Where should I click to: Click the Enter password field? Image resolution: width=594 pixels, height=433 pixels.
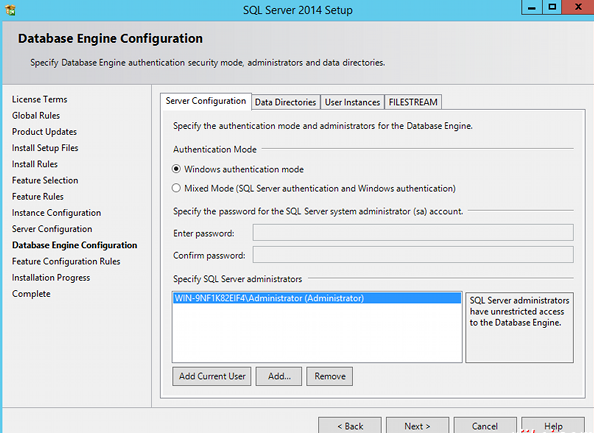pos(413,232)
